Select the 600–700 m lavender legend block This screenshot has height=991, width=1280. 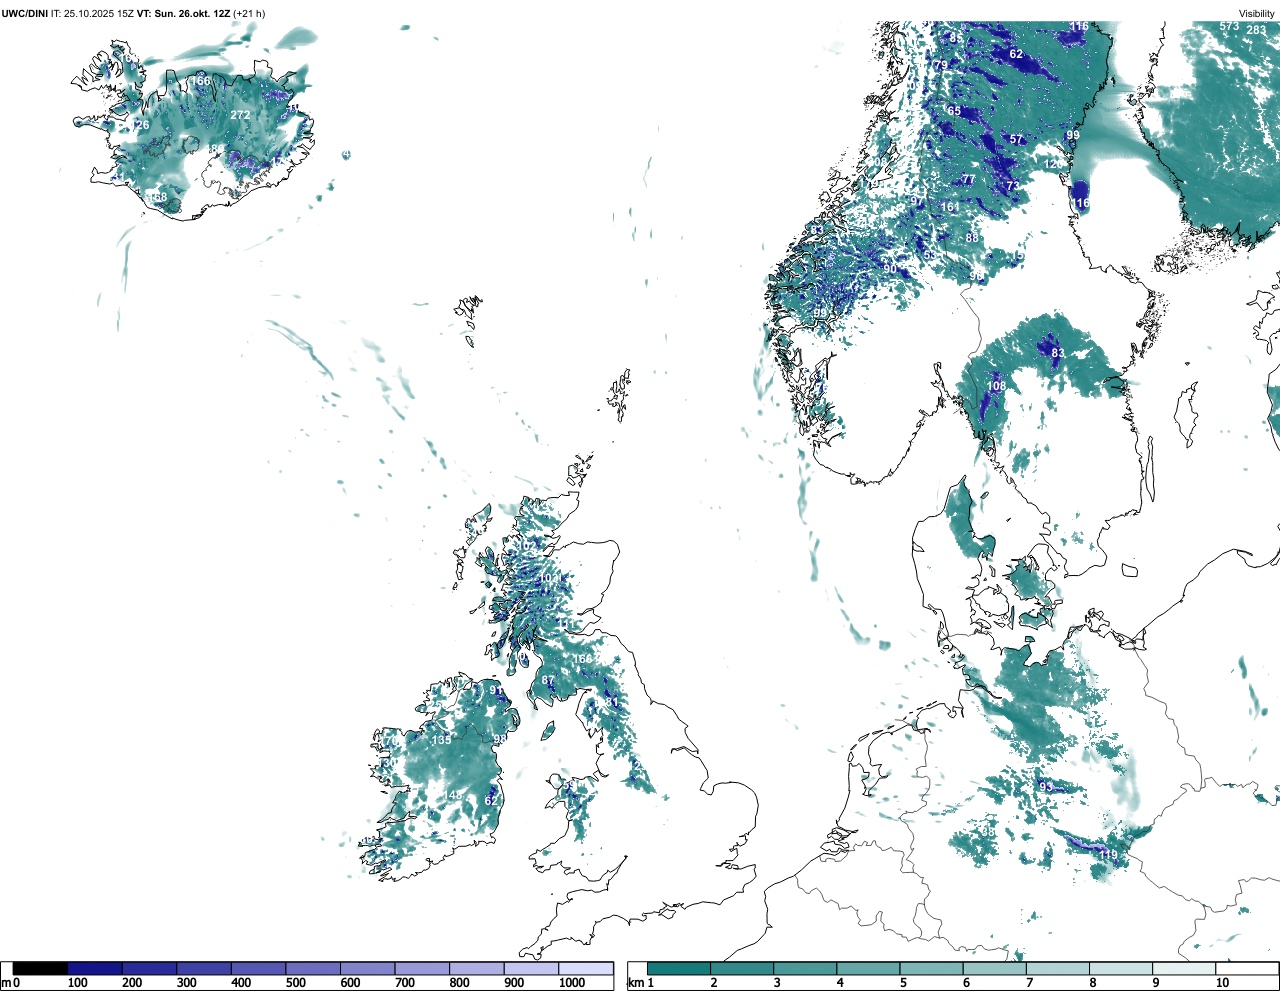coord(368,968)
